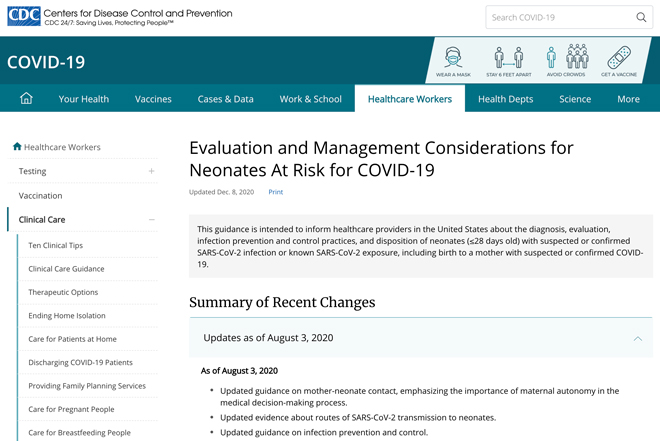The image size is (660, 441).
Task: Open Clinical Care Guidance
Action: (66, 269)
